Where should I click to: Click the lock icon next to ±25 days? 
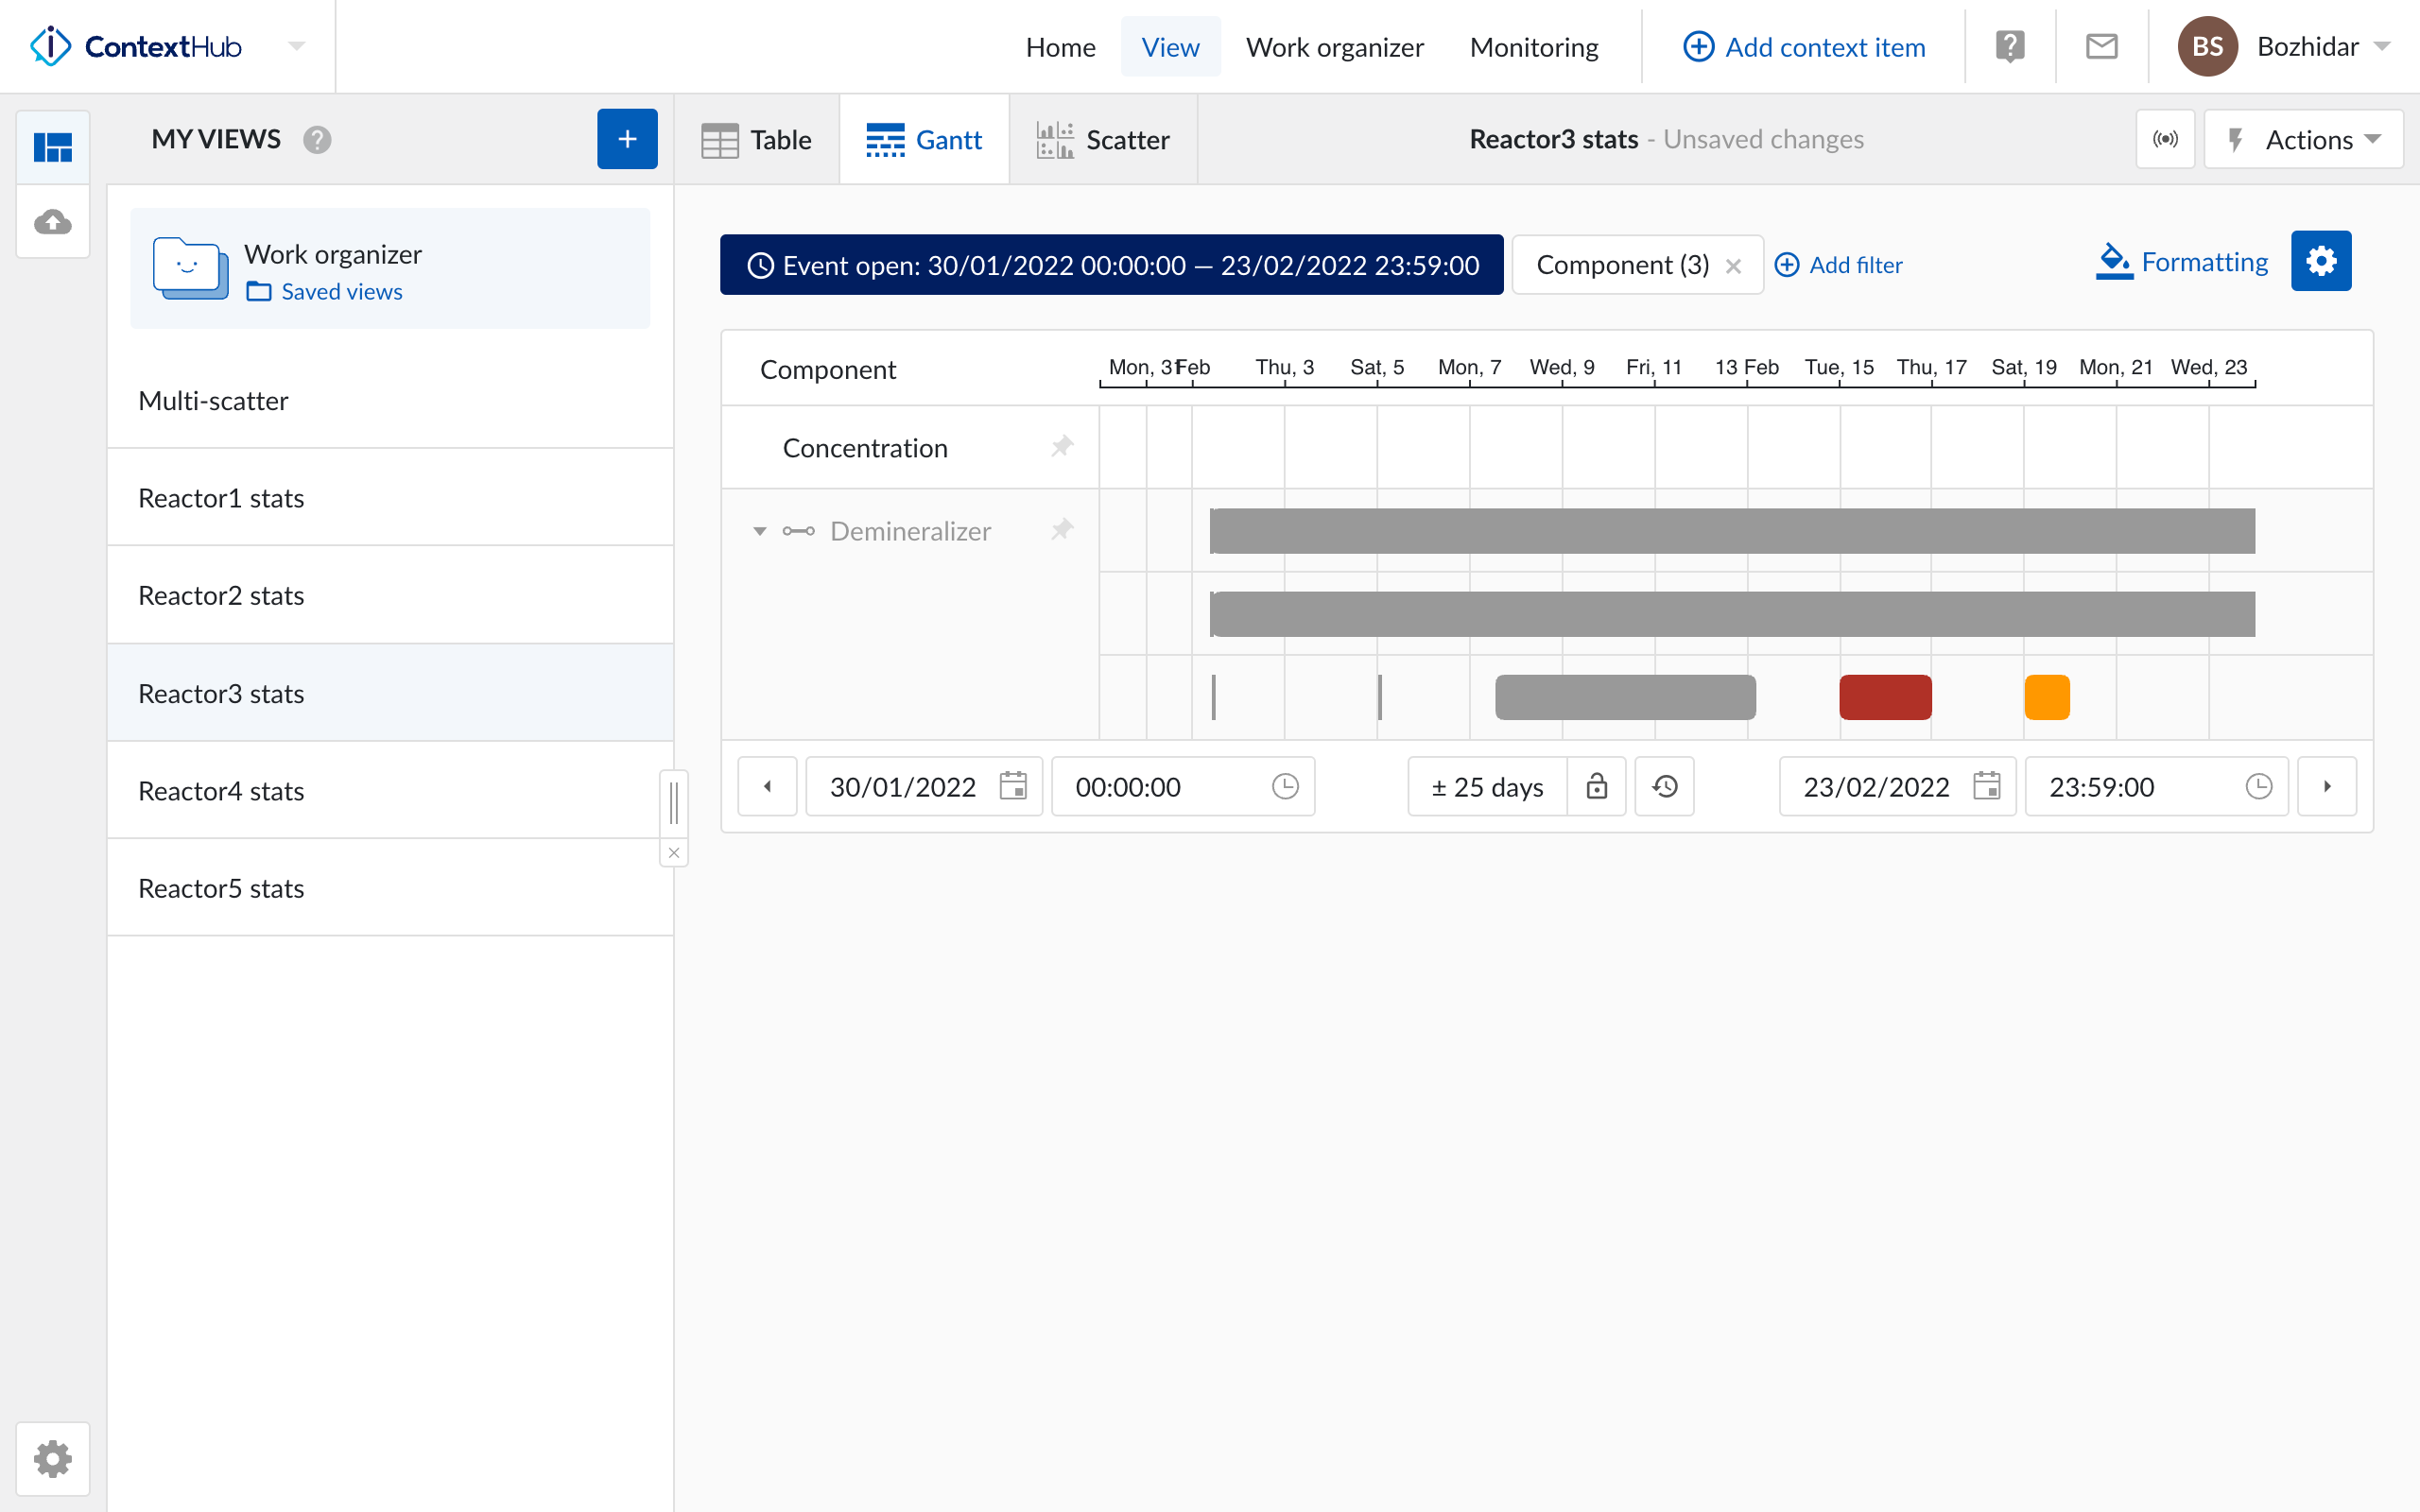[x=1597, y=786]
